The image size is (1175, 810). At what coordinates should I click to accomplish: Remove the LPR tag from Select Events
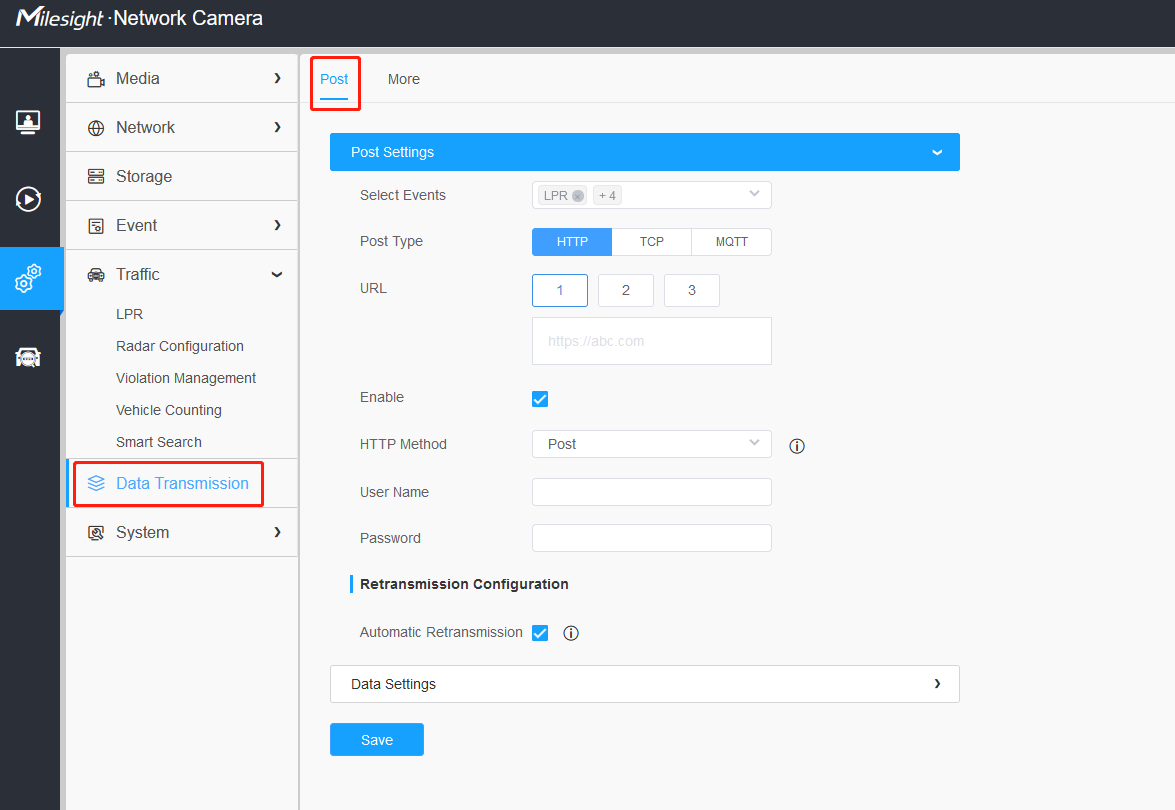coord(578,196)
